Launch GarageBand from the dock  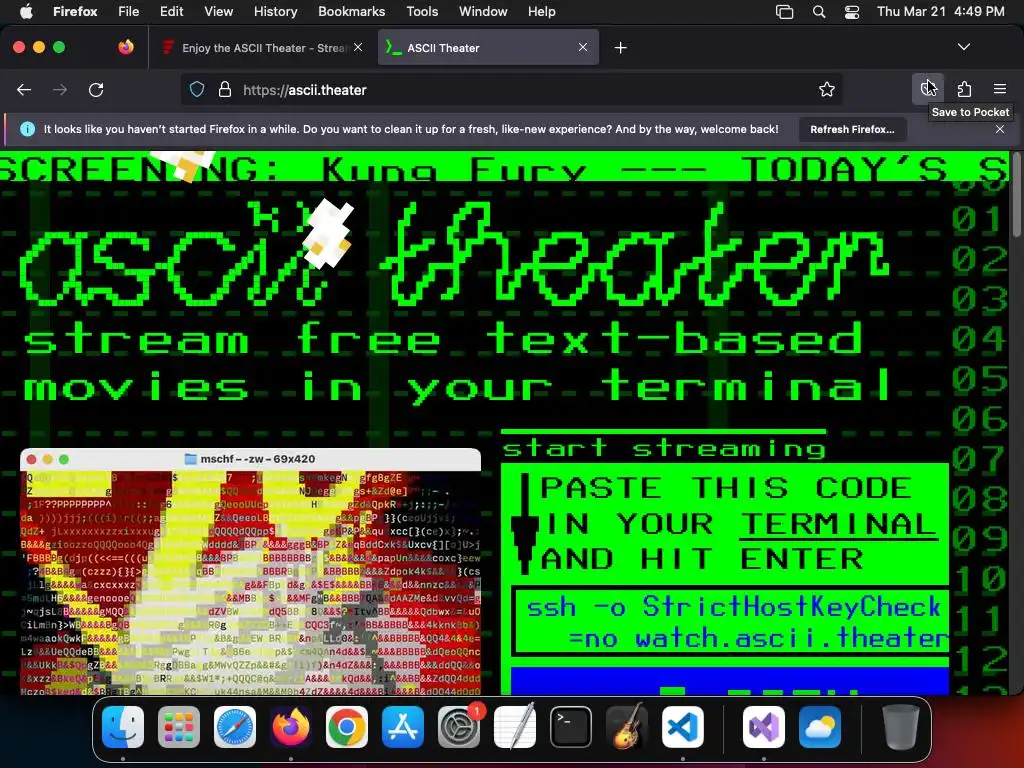point(627,727)
